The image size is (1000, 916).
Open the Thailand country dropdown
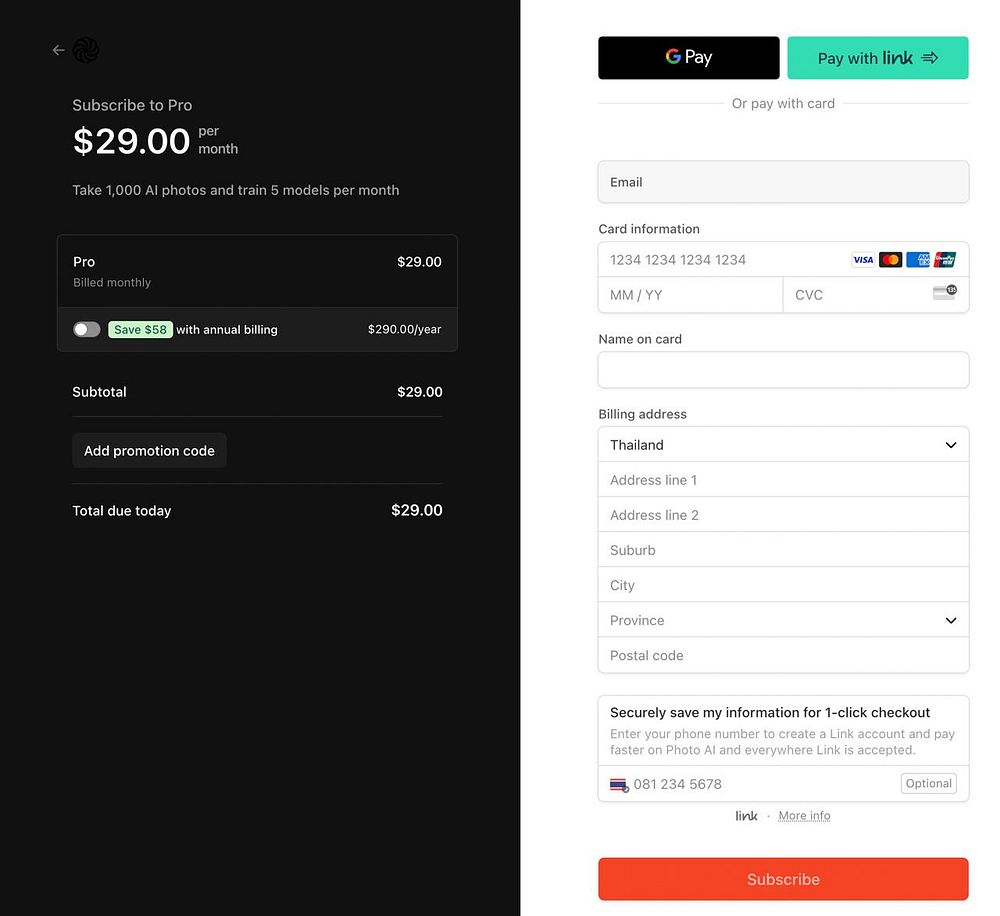coord(783,445)
